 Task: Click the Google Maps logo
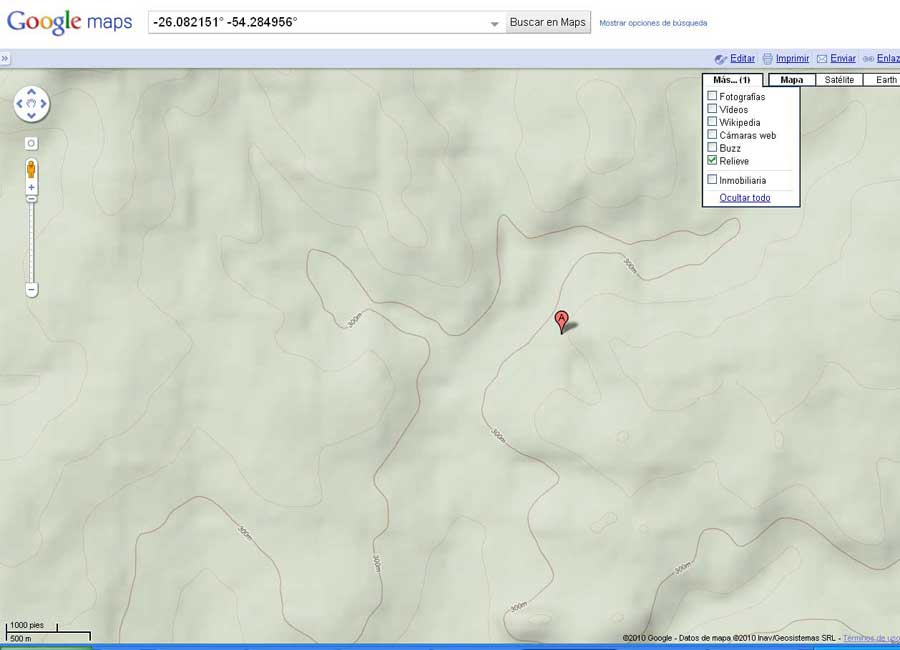point(69,22)
